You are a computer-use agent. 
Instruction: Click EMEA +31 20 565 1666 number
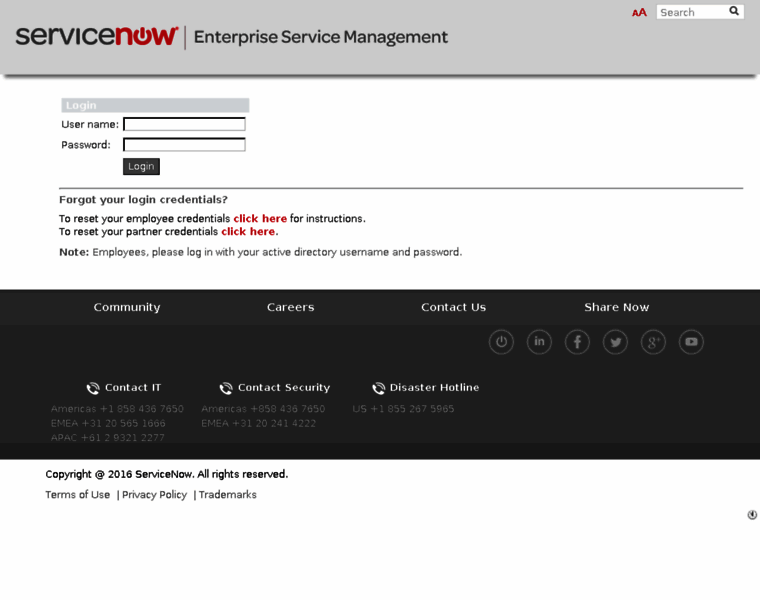(x=108, y=424)
